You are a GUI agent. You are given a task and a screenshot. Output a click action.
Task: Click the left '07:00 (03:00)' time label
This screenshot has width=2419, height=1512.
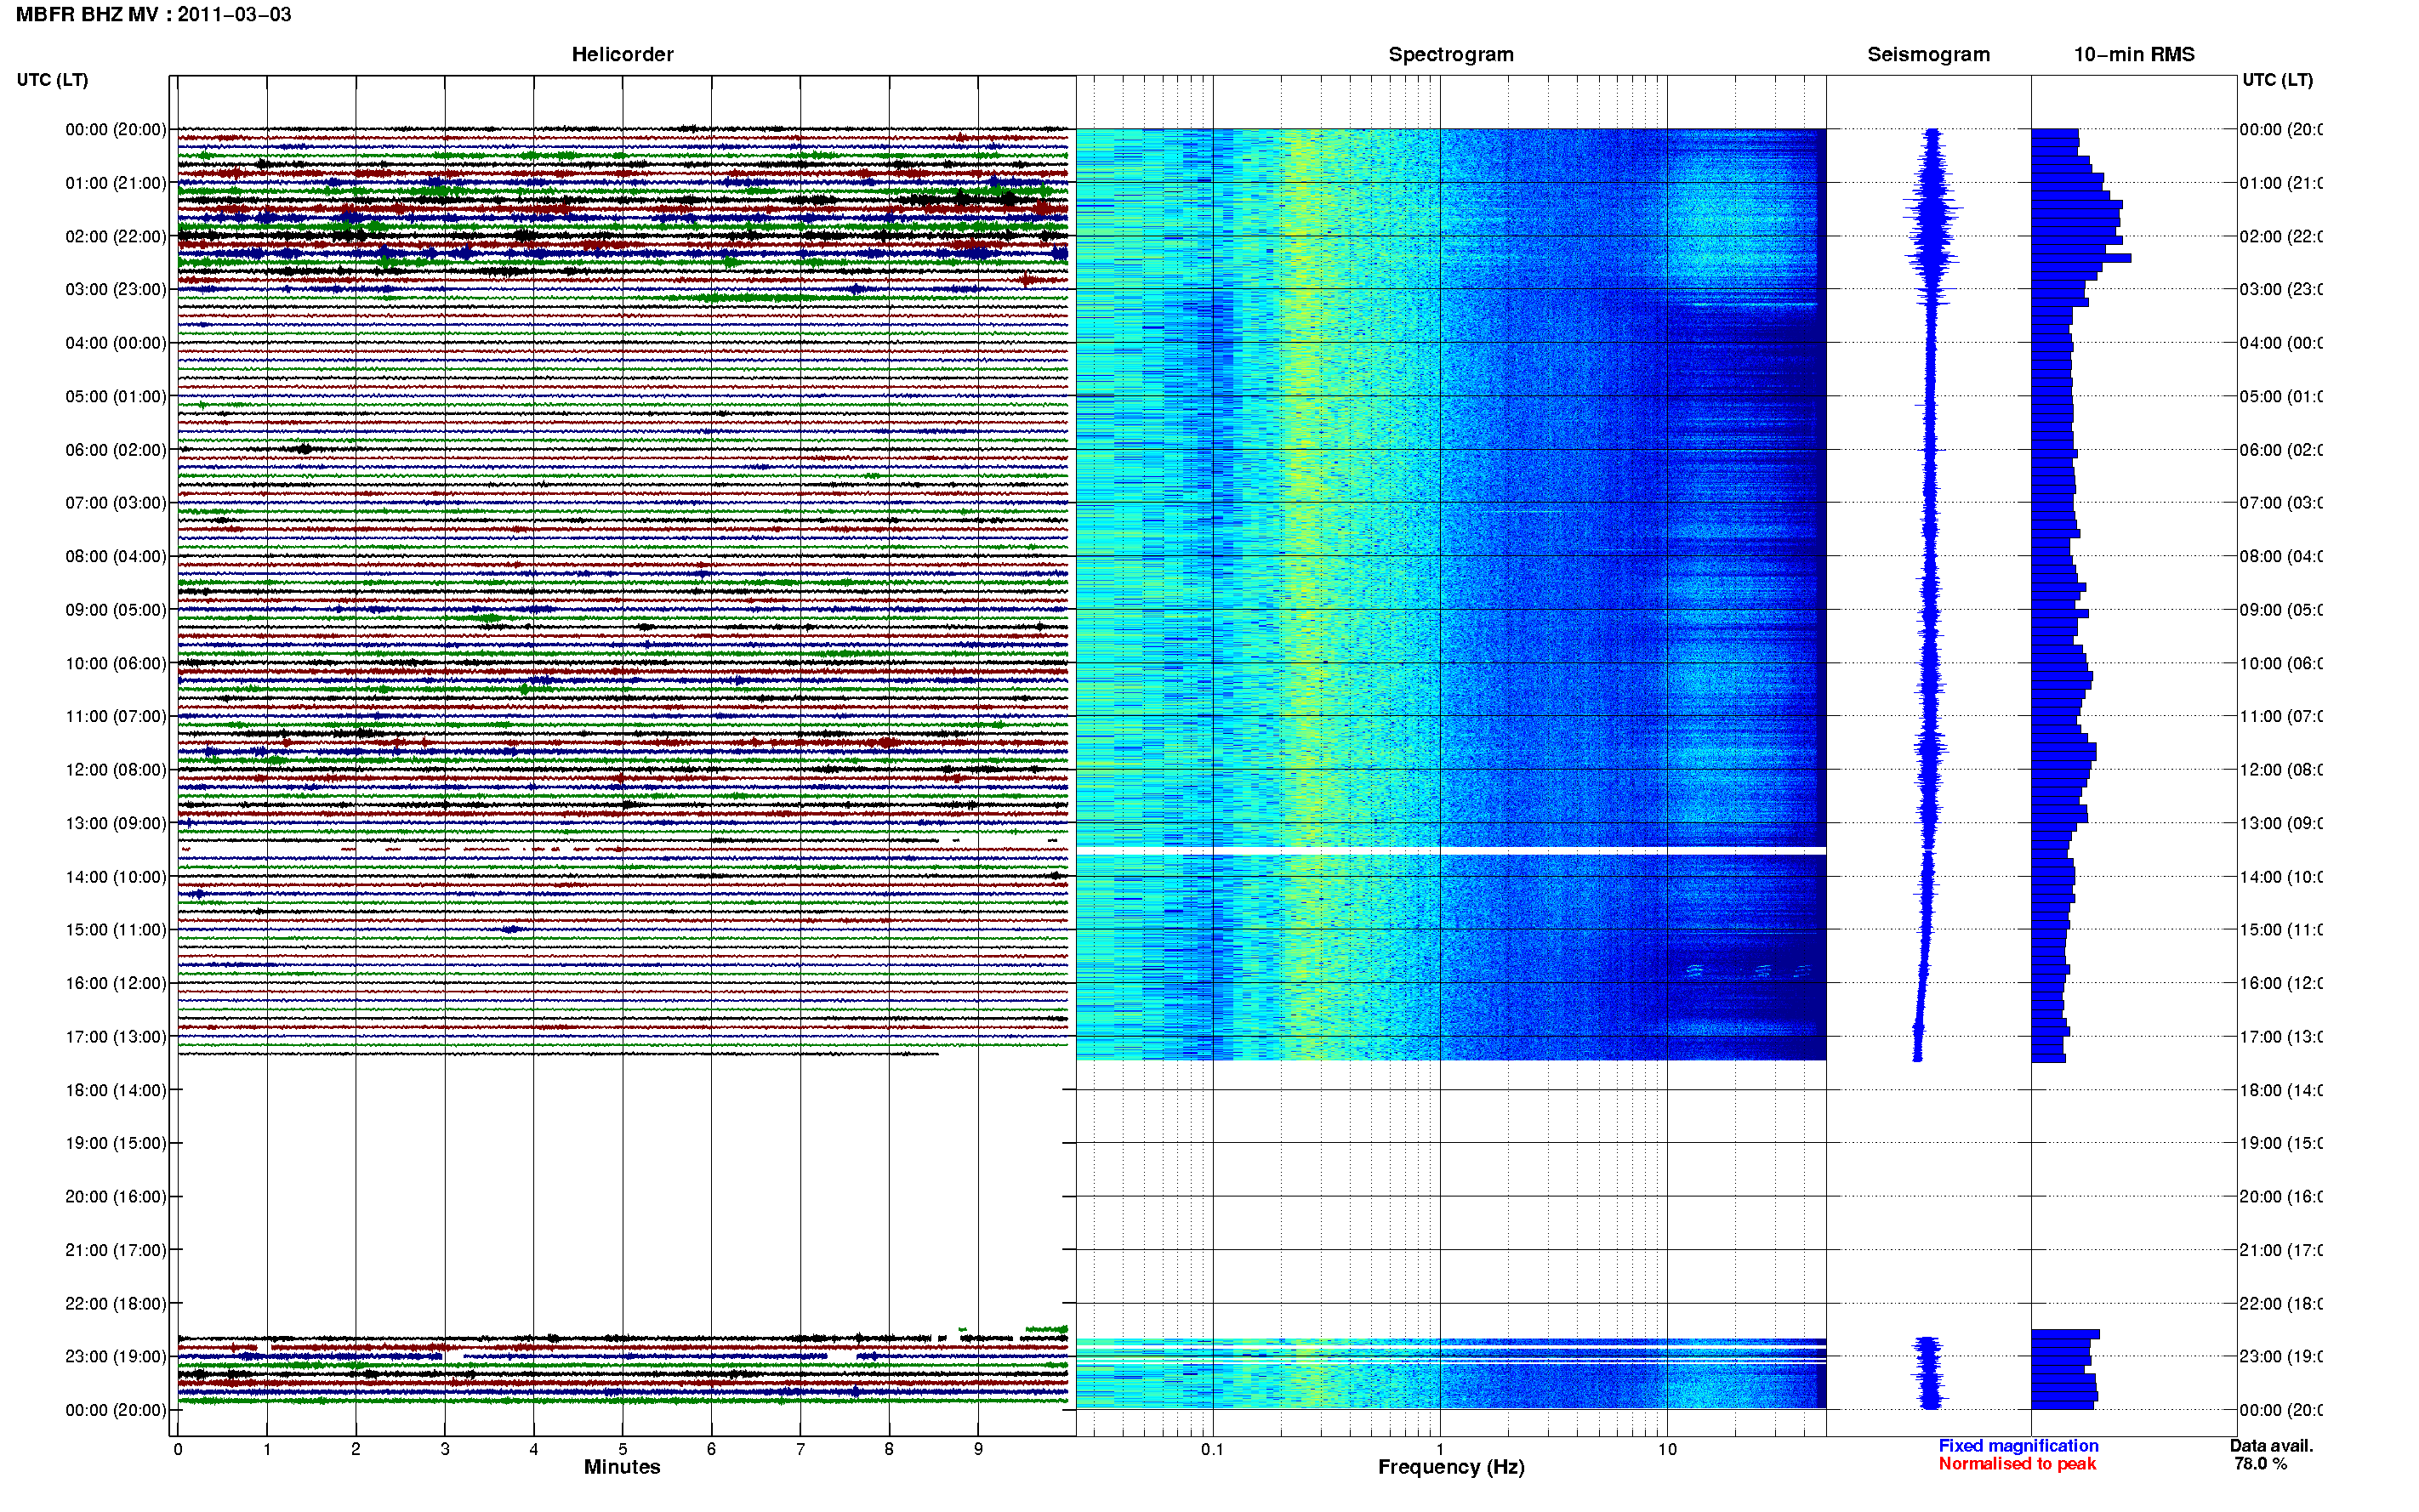click(116, 503)
